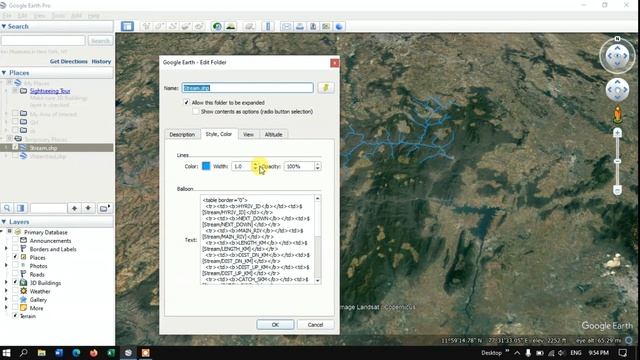Click the zoom out minus on map
This screenshot has width=640, height=360.
point(617,190)
